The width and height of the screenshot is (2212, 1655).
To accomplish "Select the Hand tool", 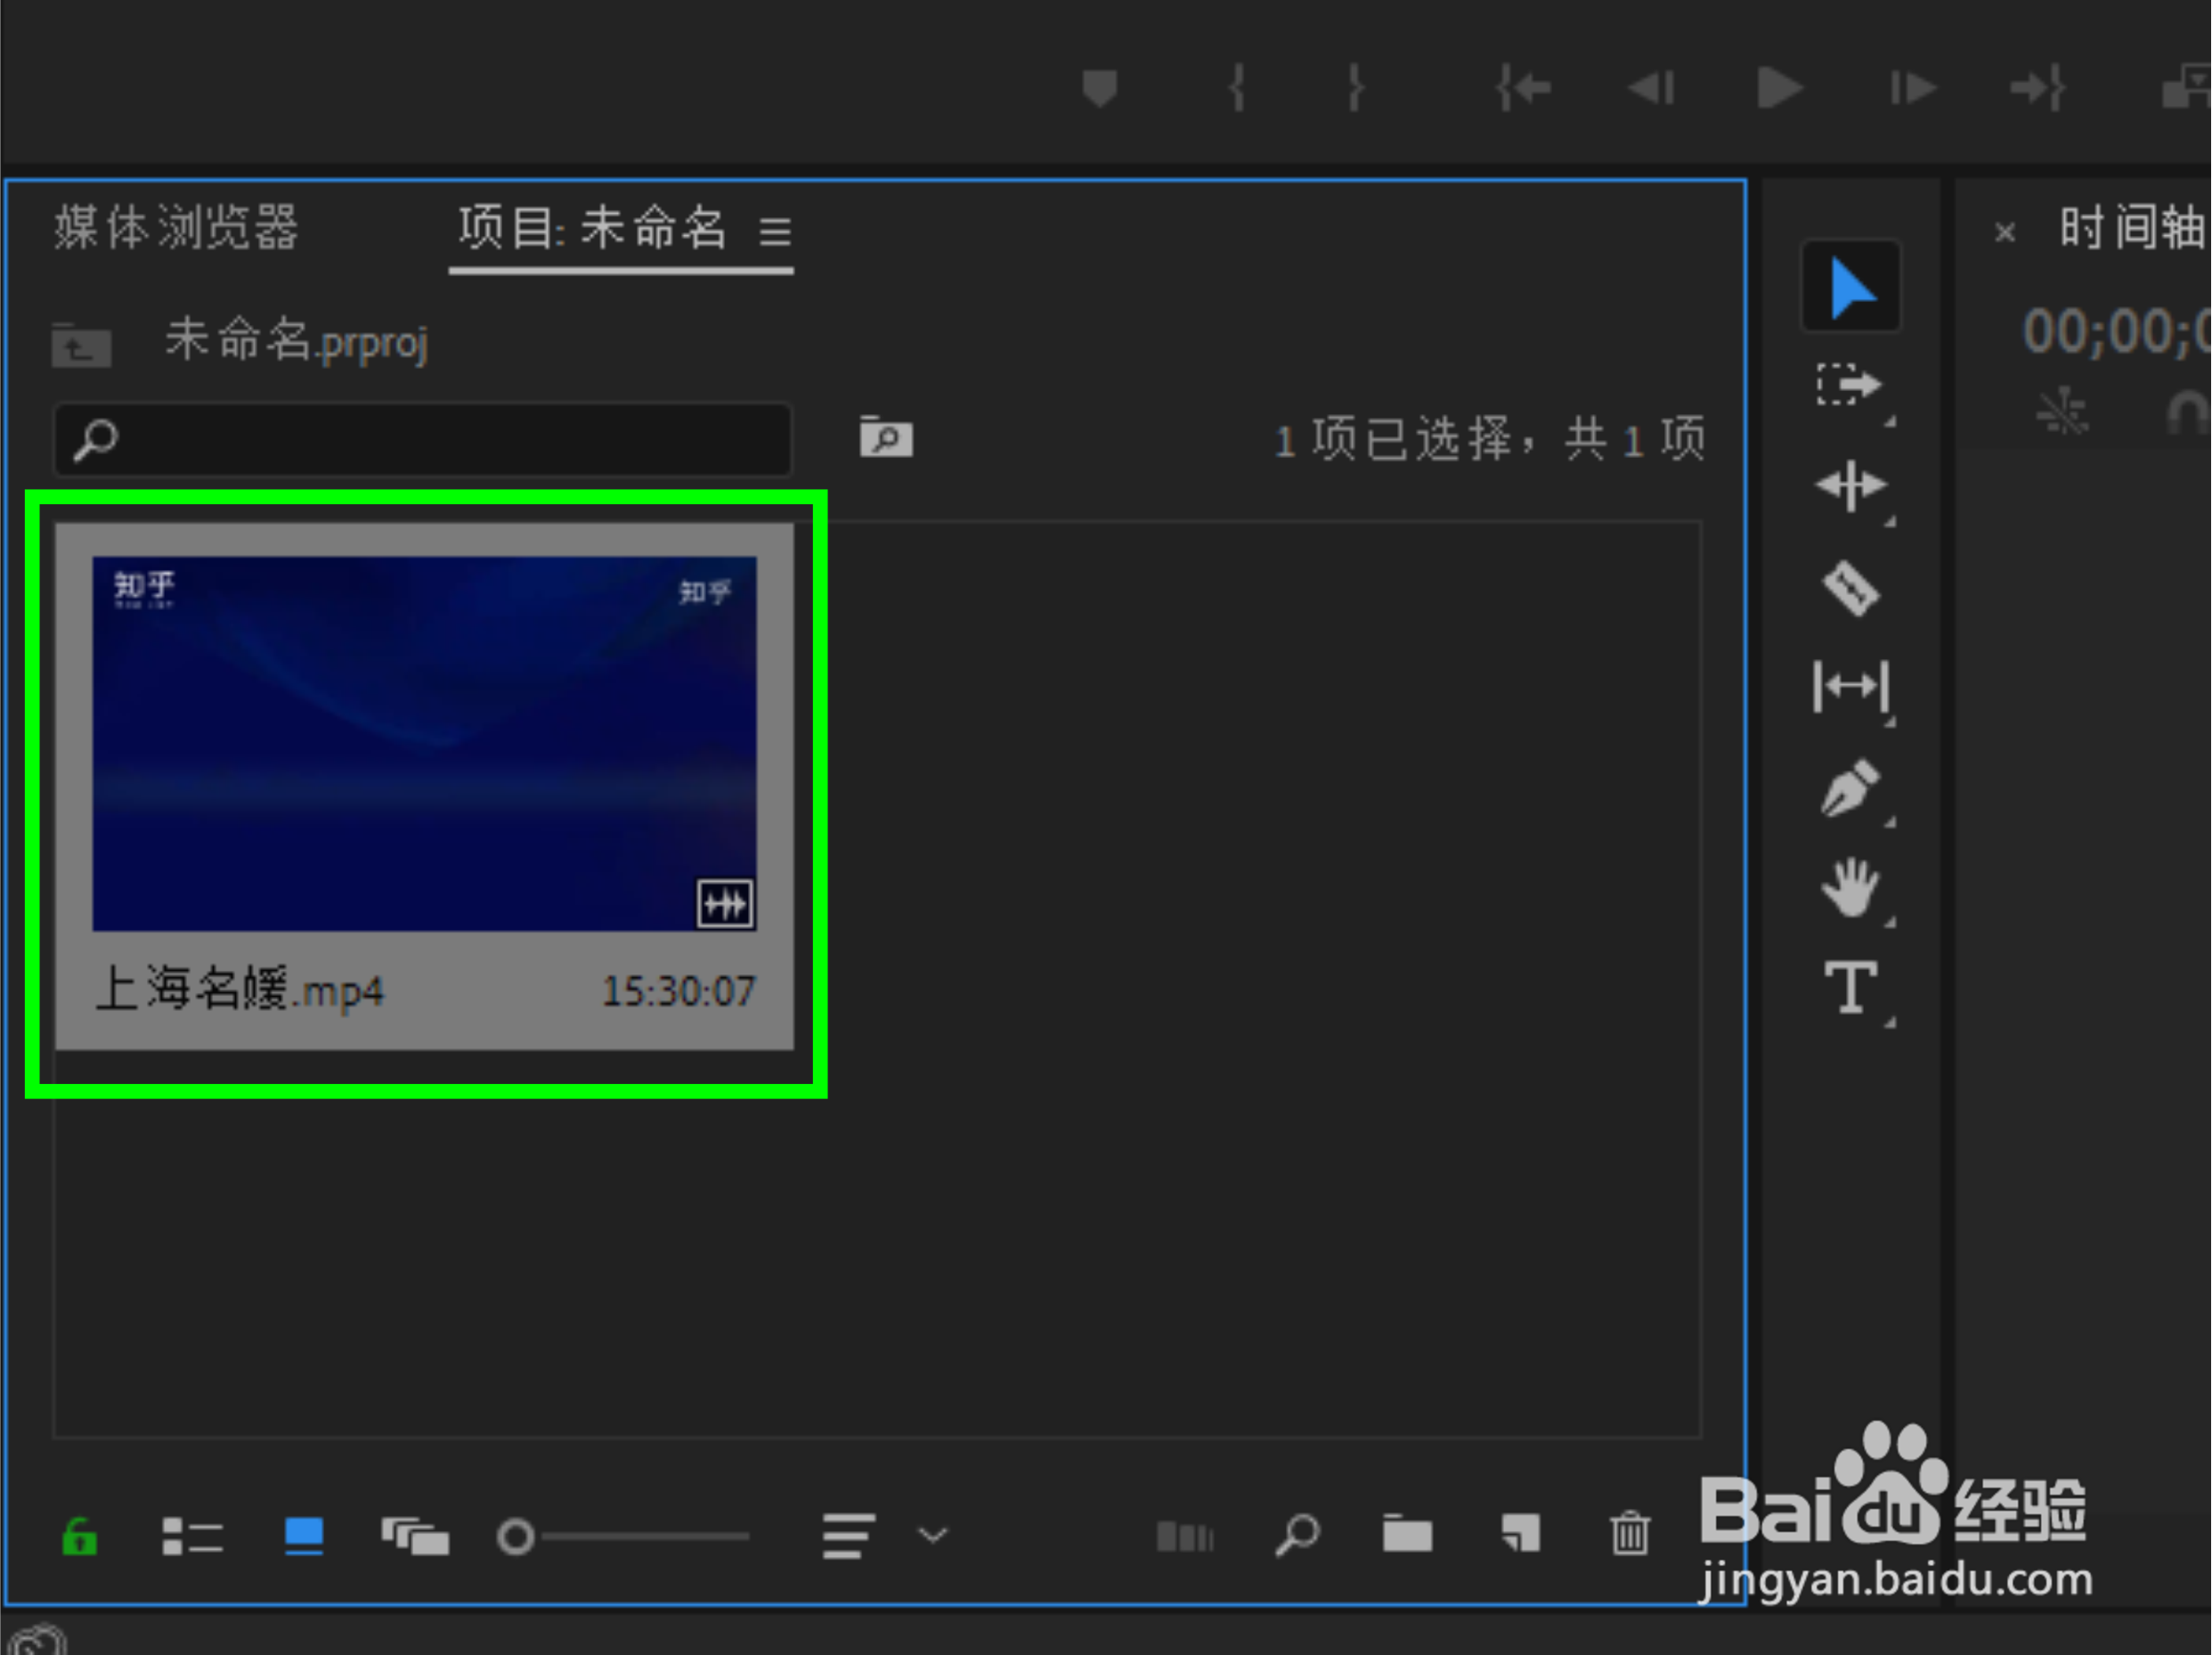I will (x=1850, y=887).
